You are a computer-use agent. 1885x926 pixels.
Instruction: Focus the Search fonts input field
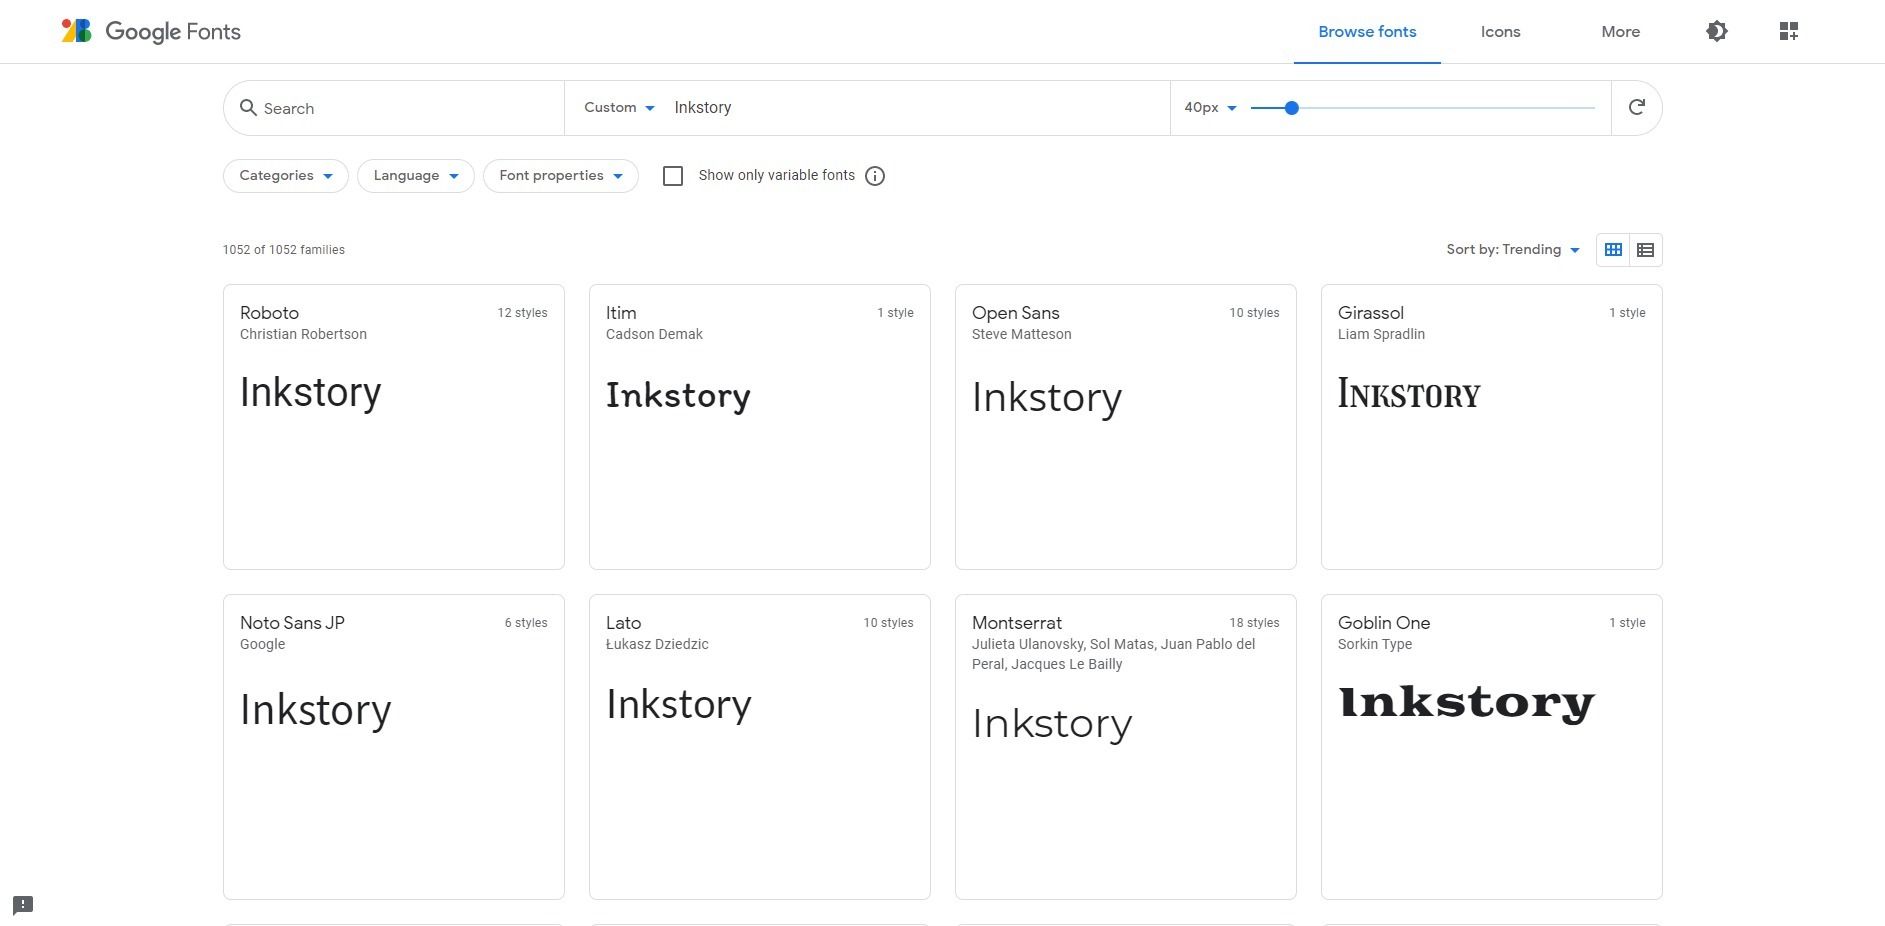[x=405, y=108]
